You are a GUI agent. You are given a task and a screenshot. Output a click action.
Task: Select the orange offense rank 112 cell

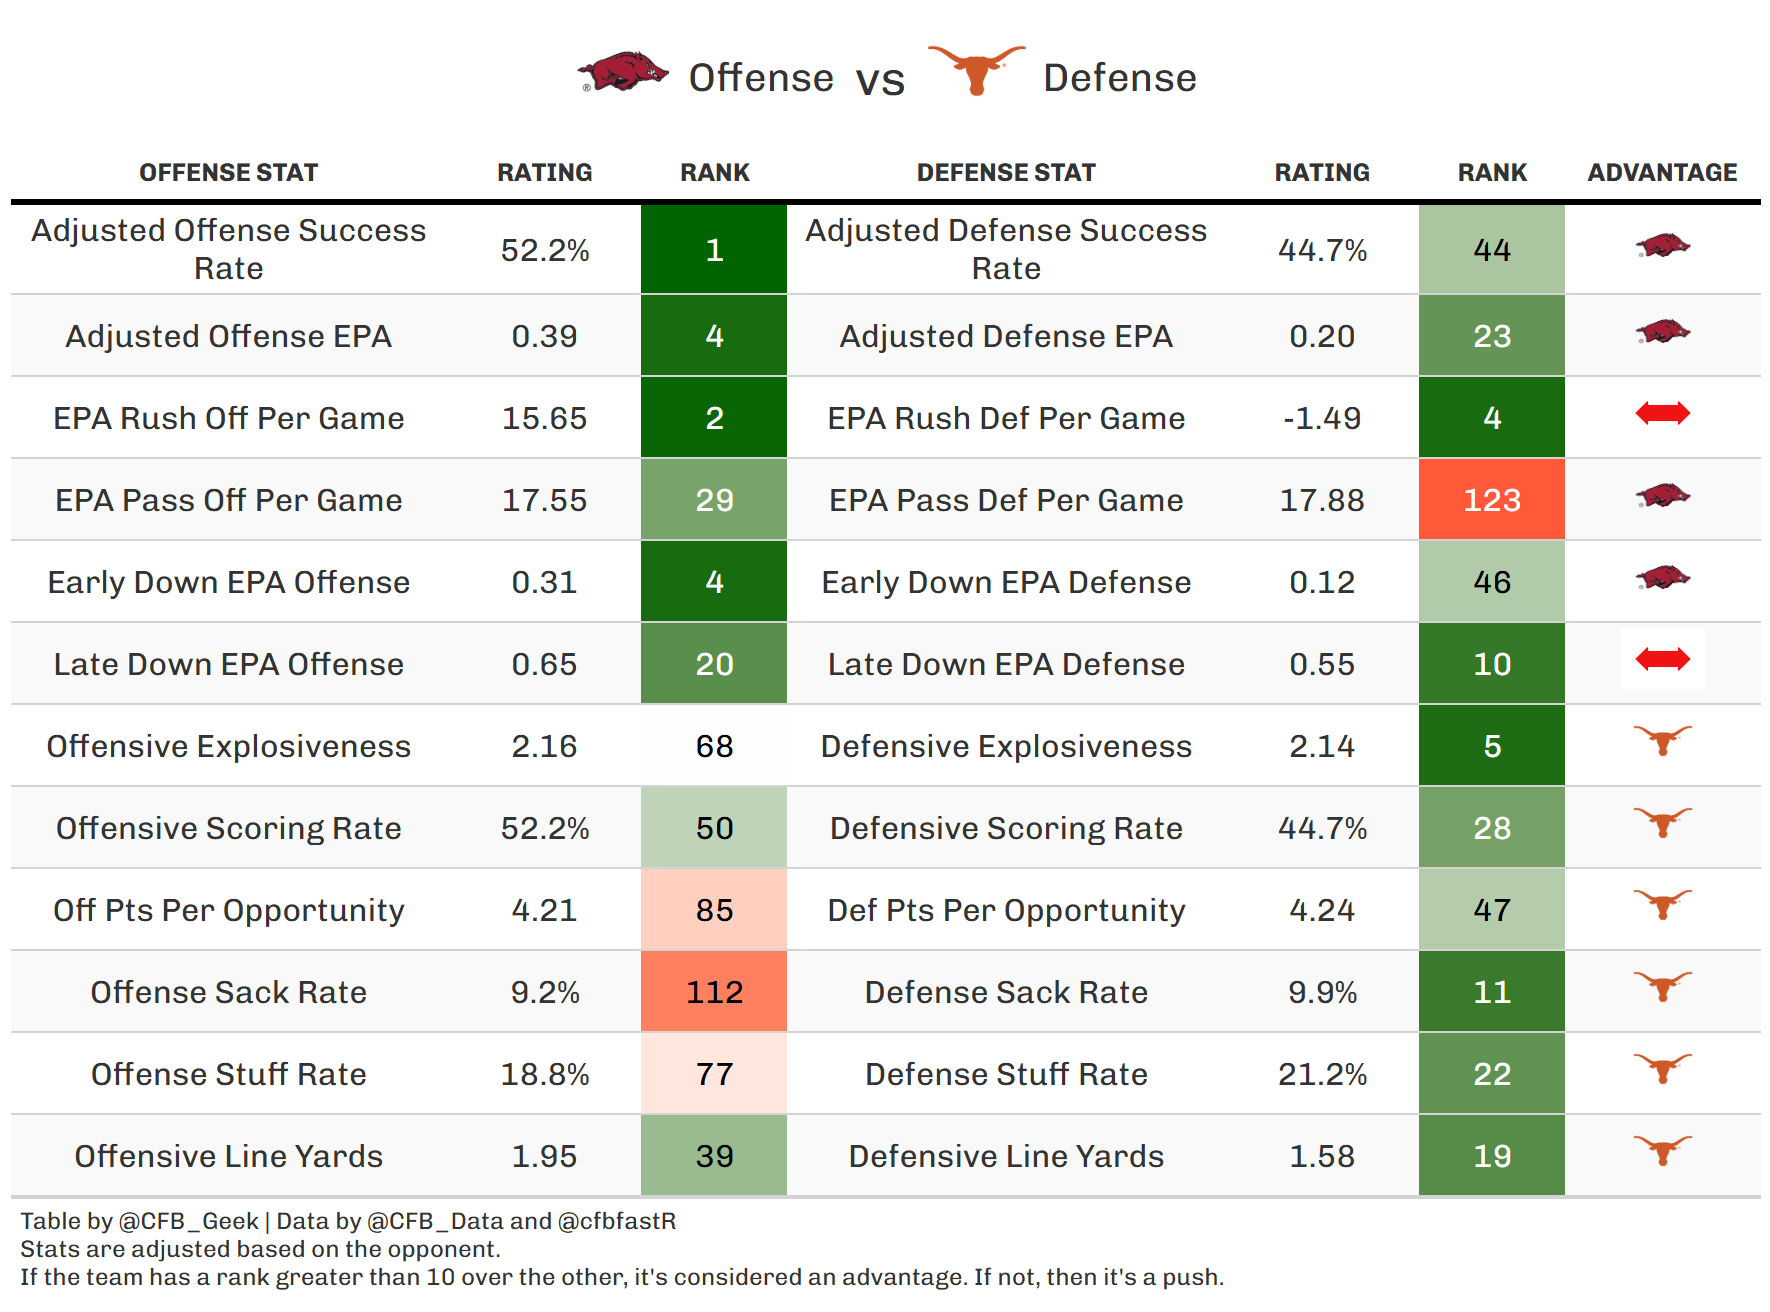[714, 992]
